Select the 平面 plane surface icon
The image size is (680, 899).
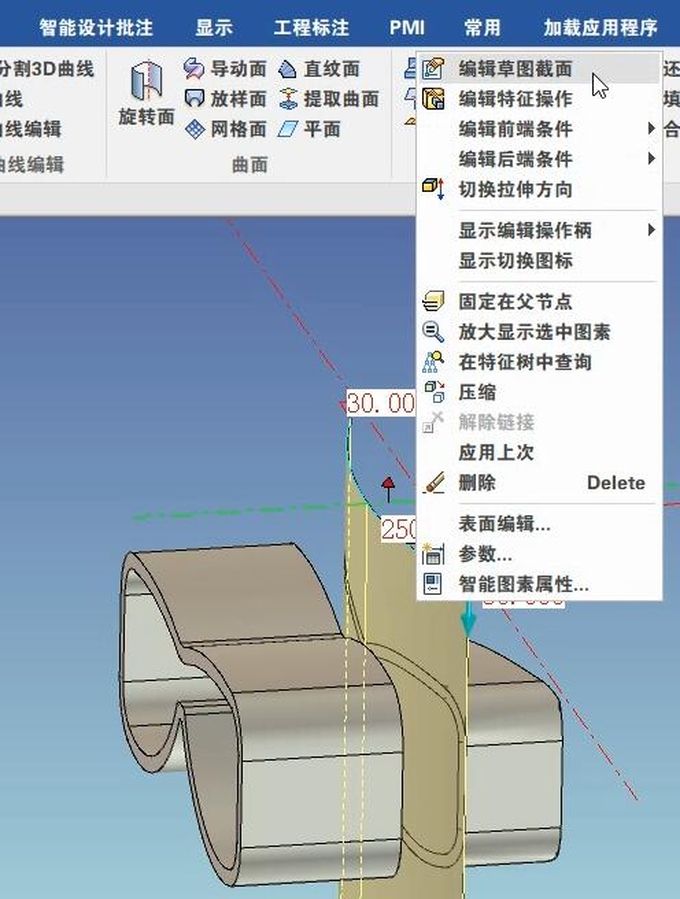pos(287,129)
